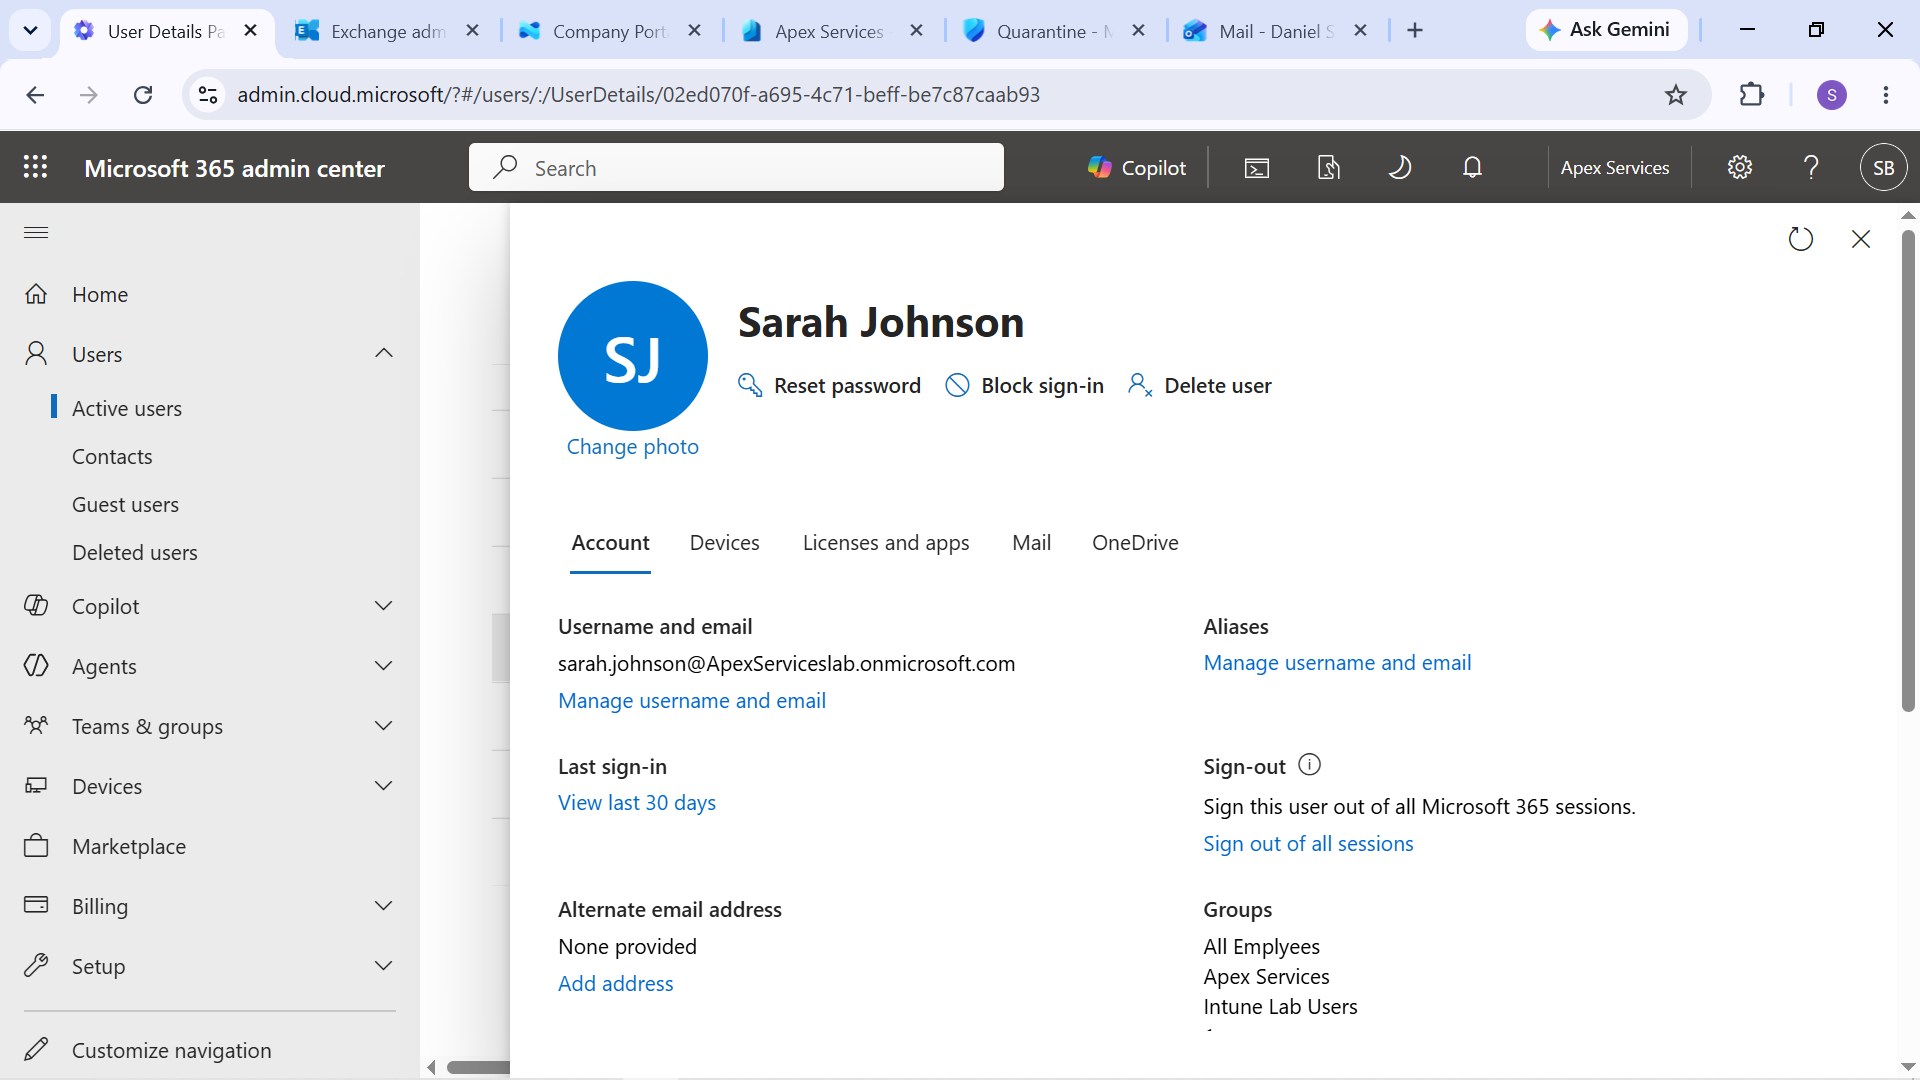The image size is (1920, 1080).
Task: Manage username and email under Username
Action: pos(692,700)
